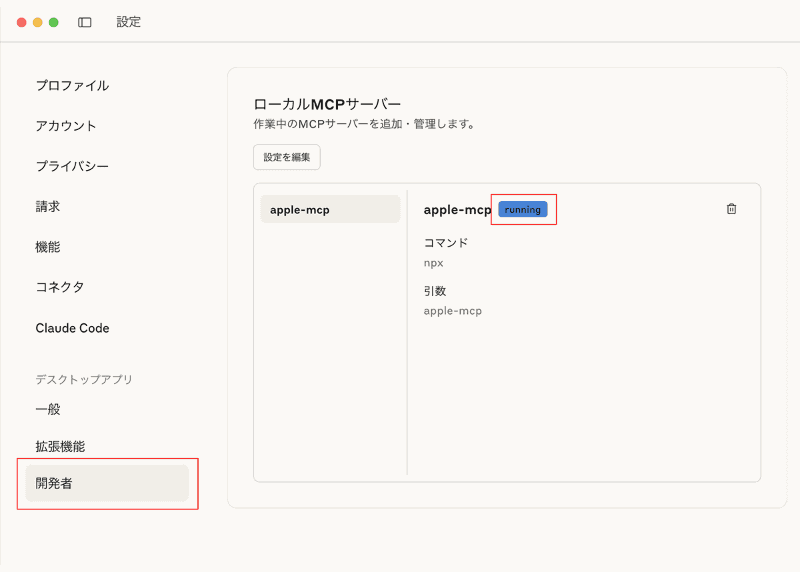Open 一般 desktop app settings
This screenshot has height=572, width=800.
pyautogui.click(x=48, y=409)
